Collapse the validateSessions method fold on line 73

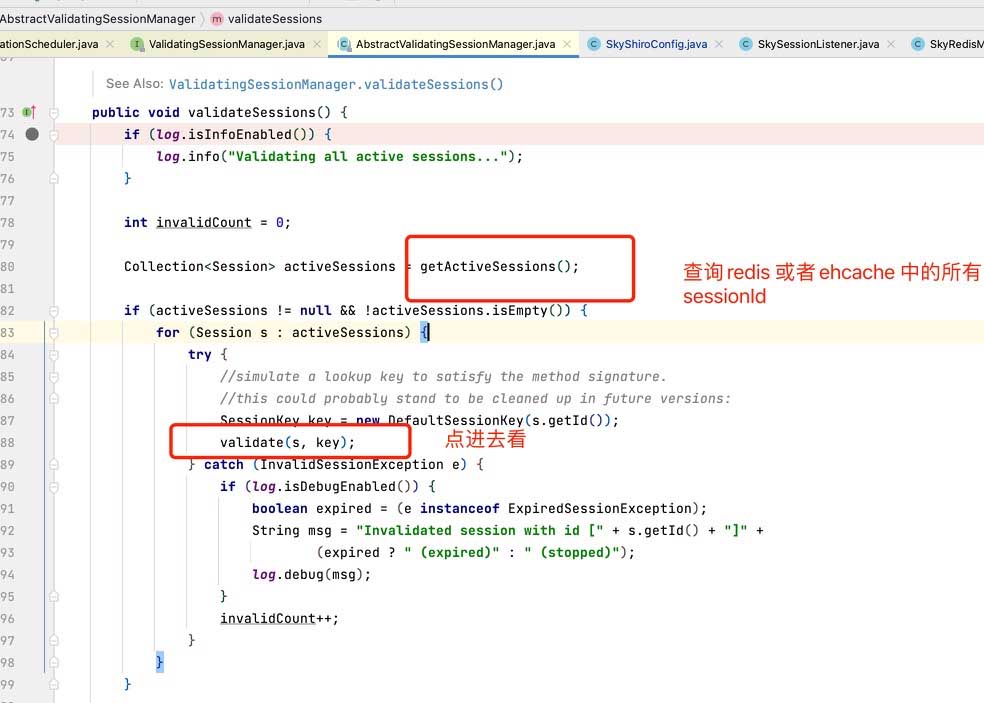54,113
